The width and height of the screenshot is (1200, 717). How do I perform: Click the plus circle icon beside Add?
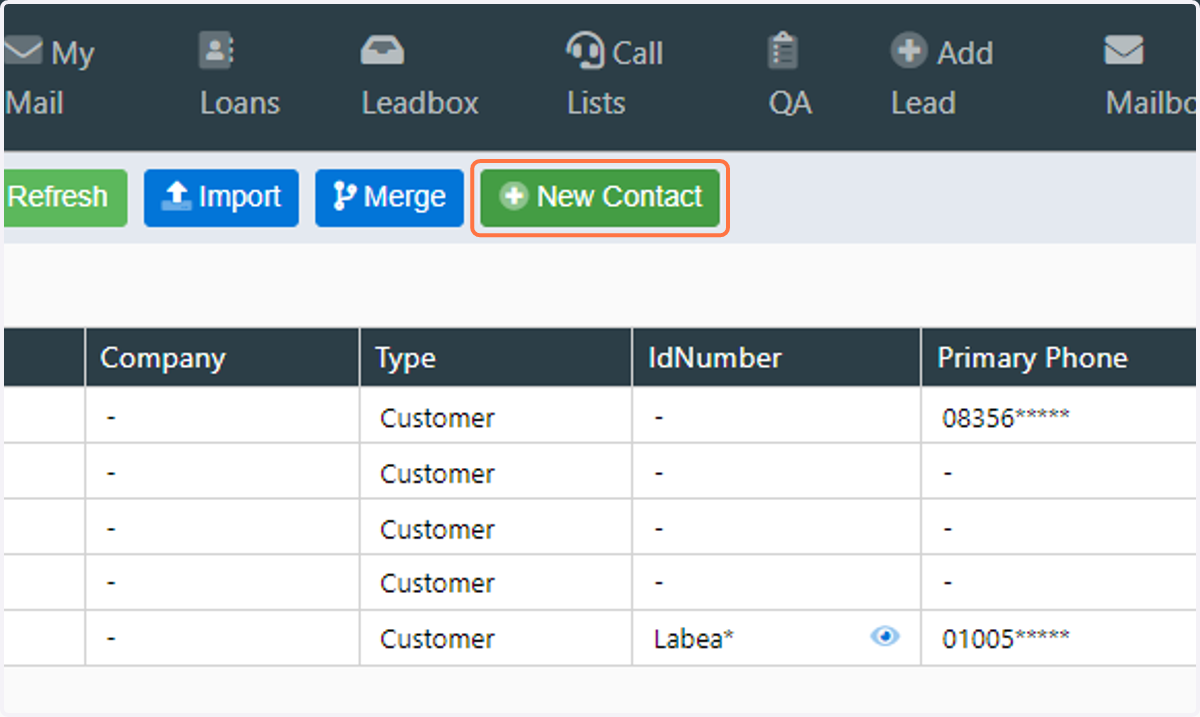[909, 50]
